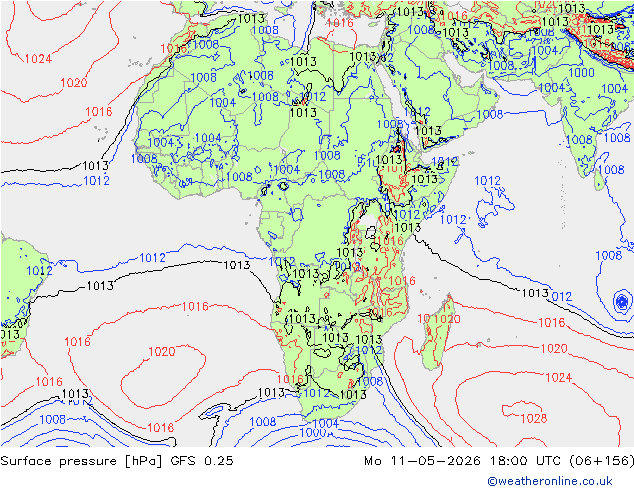Click the blue "1012" label below the Atlantic "1013"
Image resolution: width=634 pixels, height=490 pixels.
coord(96,180)
